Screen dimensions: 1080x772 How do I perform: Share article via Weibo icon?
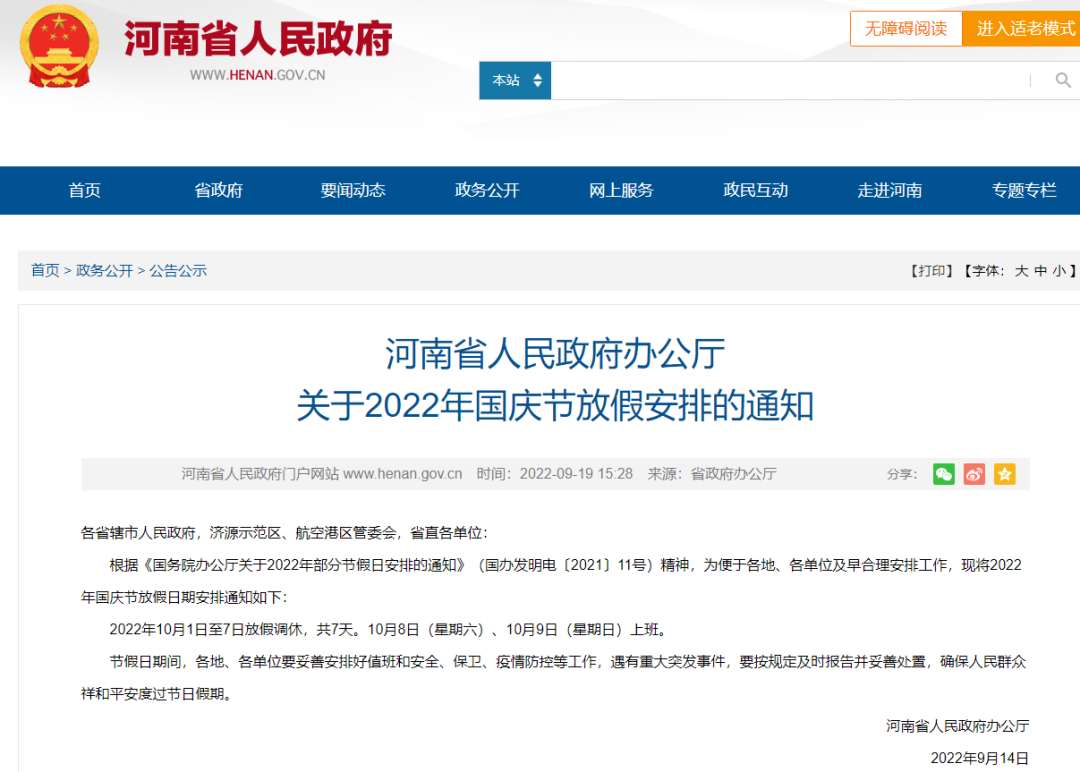(974, 474)
